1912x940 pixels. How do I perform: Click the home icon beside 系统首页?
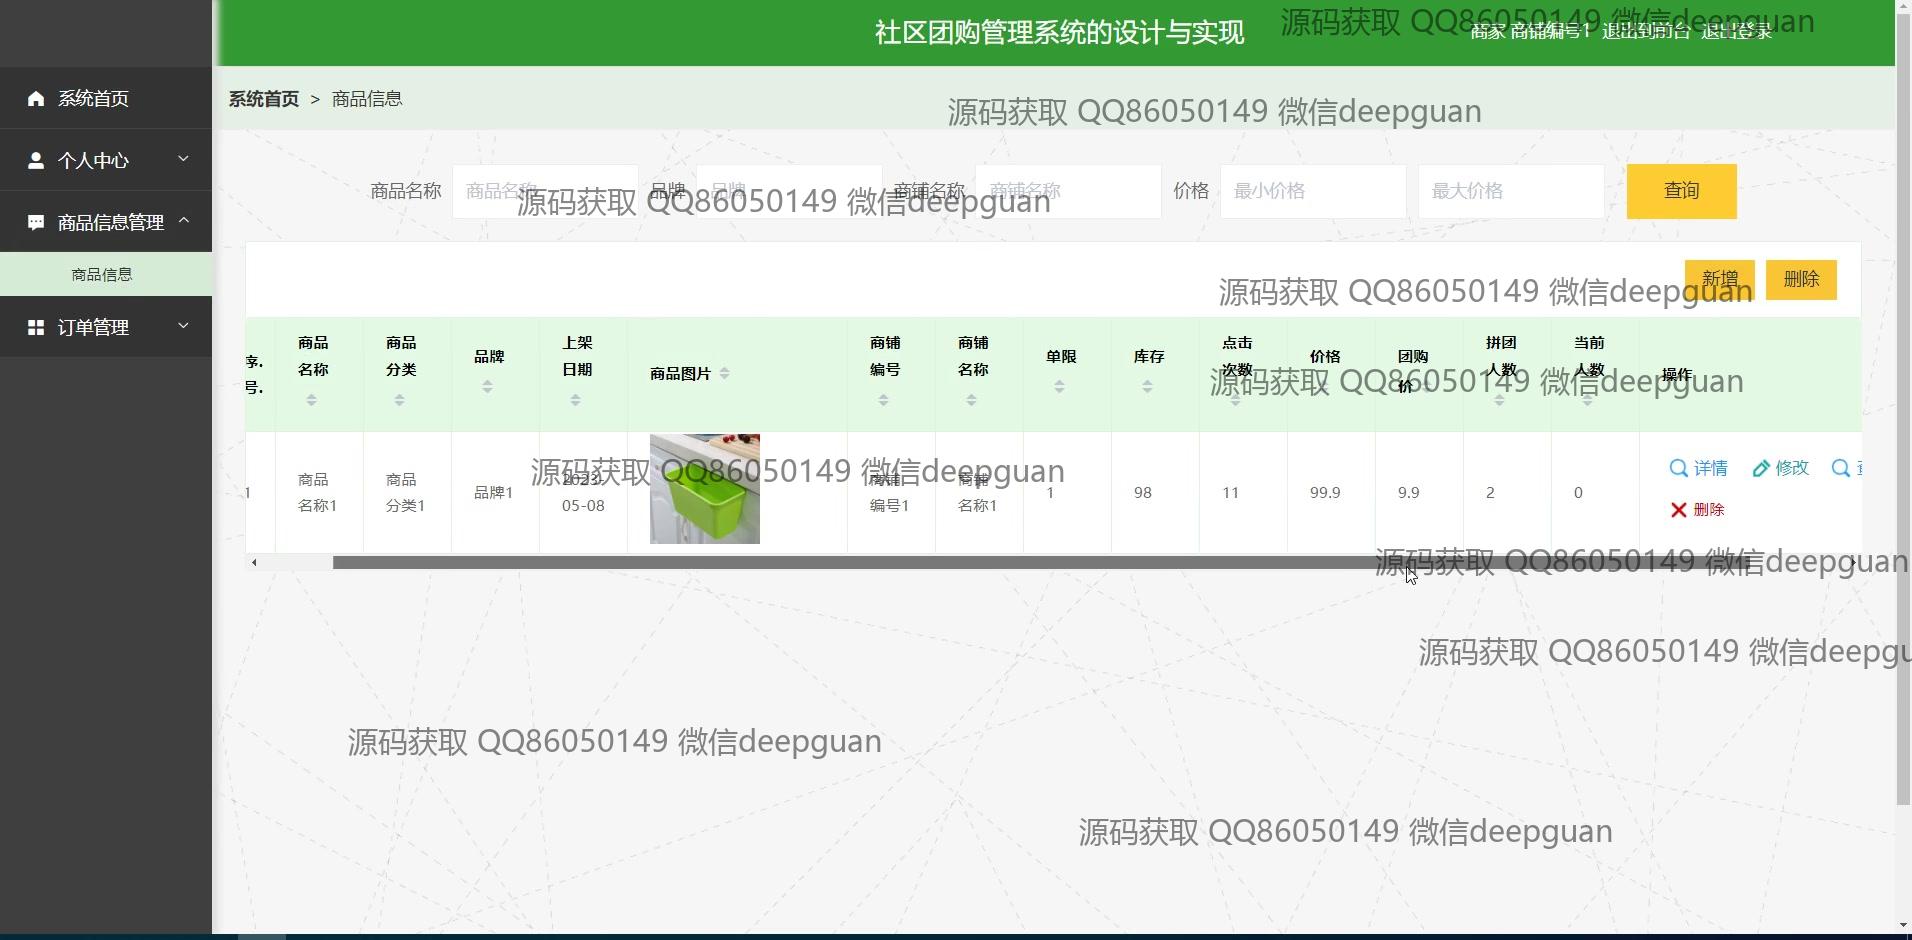click(x=36, y=98)
